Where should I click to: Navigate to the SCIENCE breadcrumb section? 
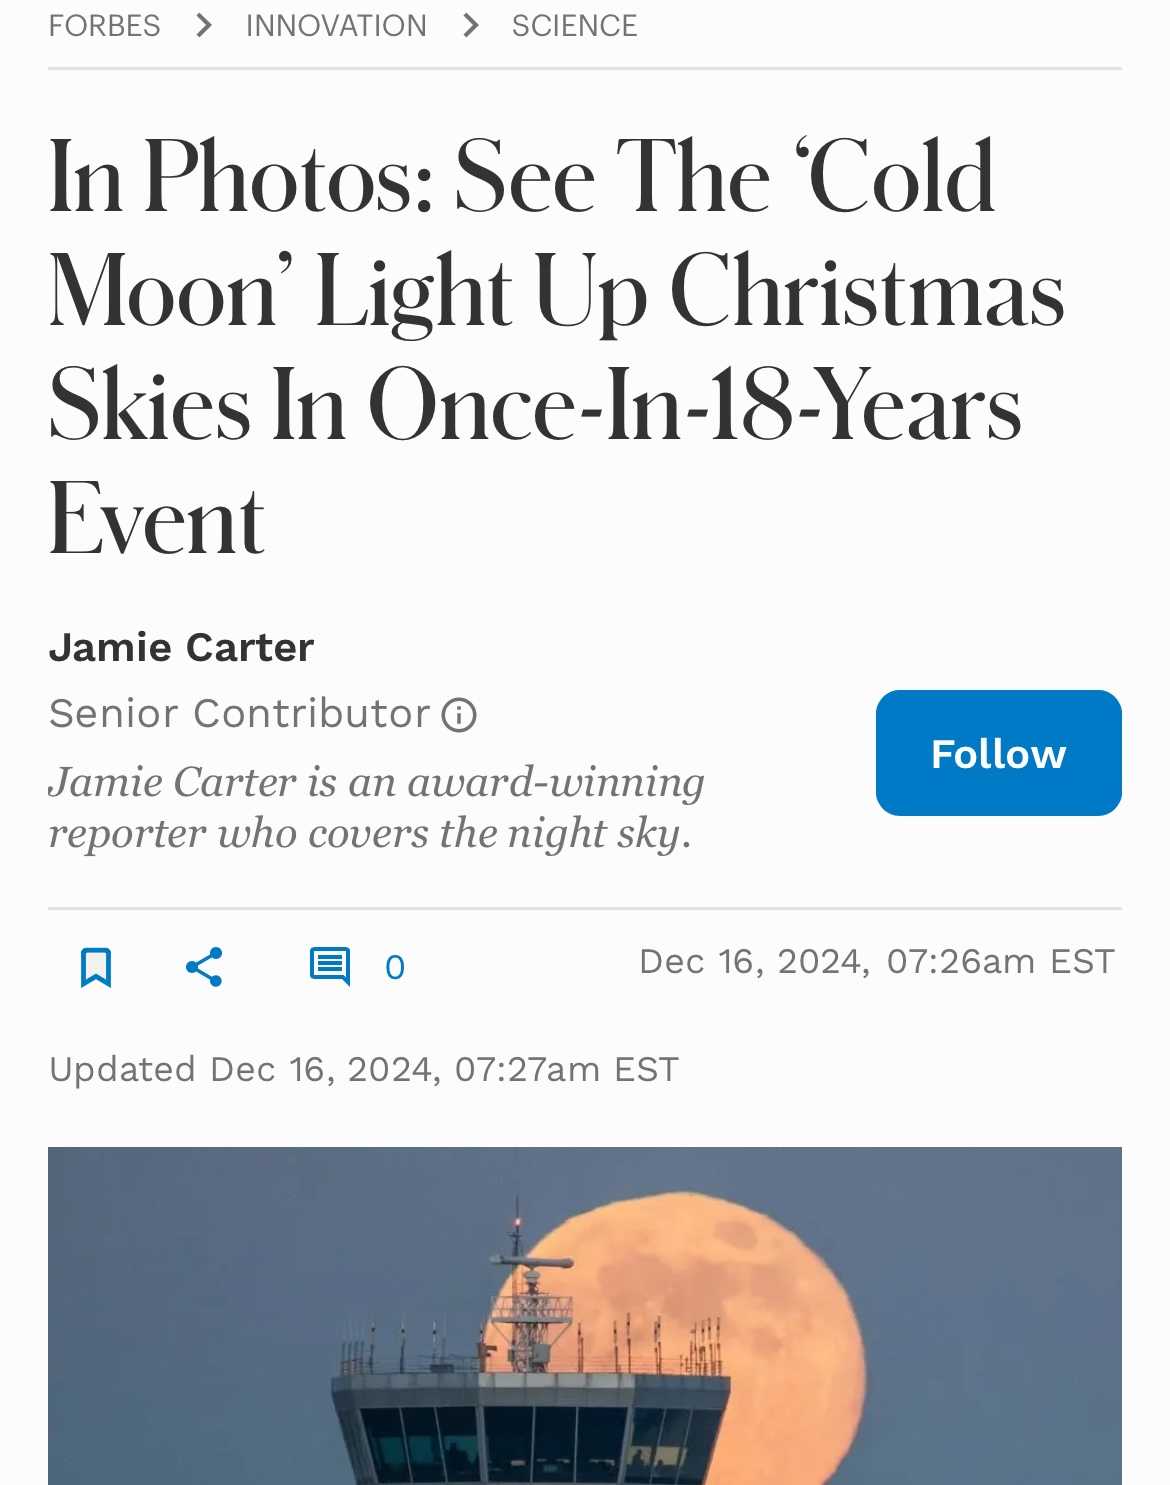574,25
